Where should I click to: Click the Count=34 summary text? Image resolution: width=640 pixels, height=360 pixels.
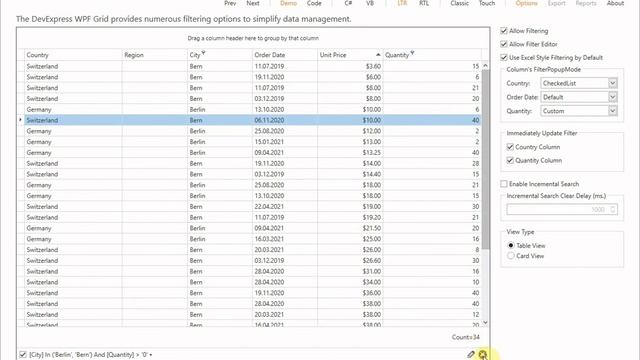pos(465,337)
